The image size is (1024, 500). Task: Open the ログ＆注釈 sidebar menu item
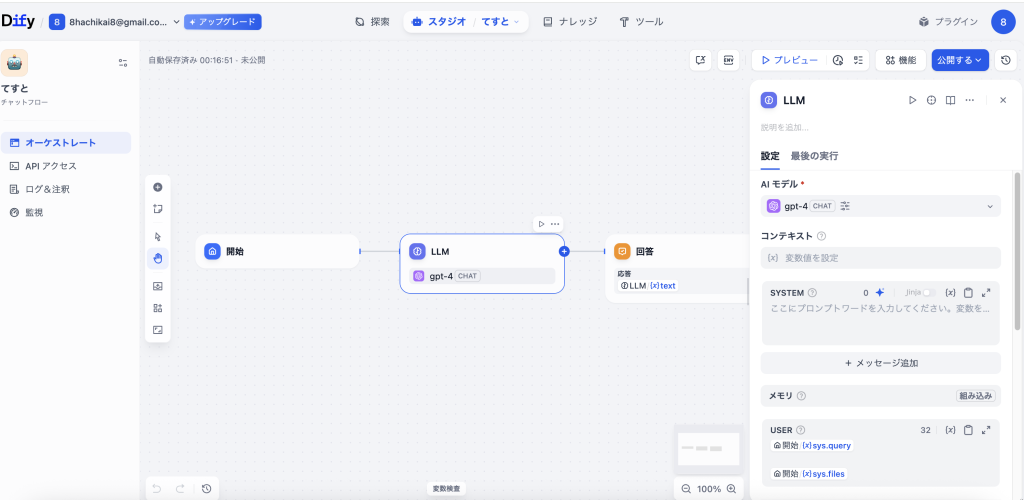[47, 189]
